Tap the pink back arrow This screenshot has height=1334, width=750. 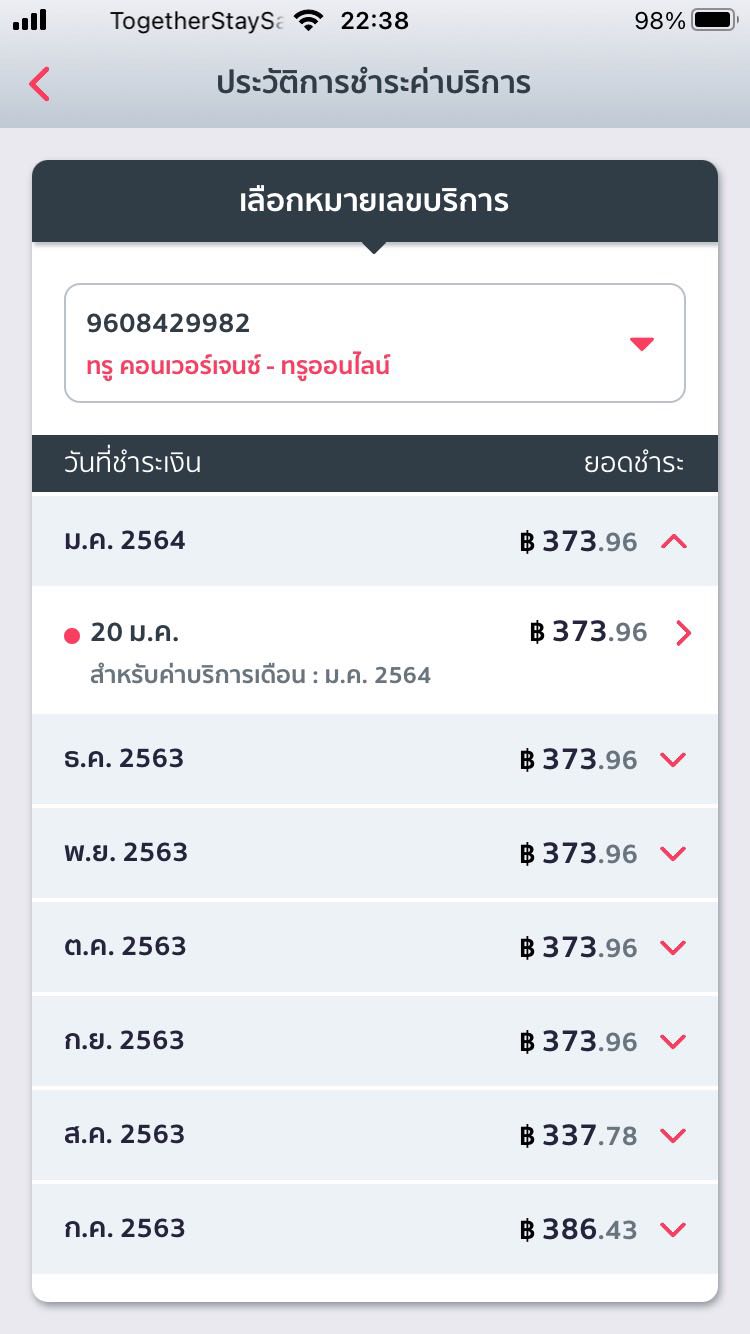point(40,84)
